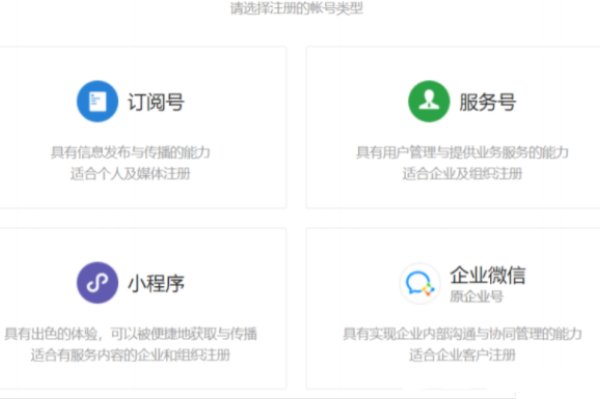Click the 原企业号 subtitle text

tap(476, 296)
